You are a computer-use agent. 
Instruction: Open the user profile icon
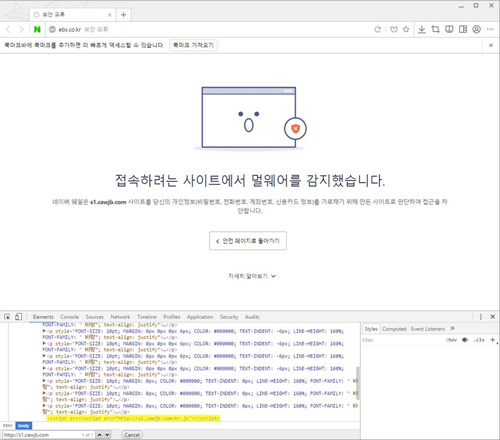[477, 29]
